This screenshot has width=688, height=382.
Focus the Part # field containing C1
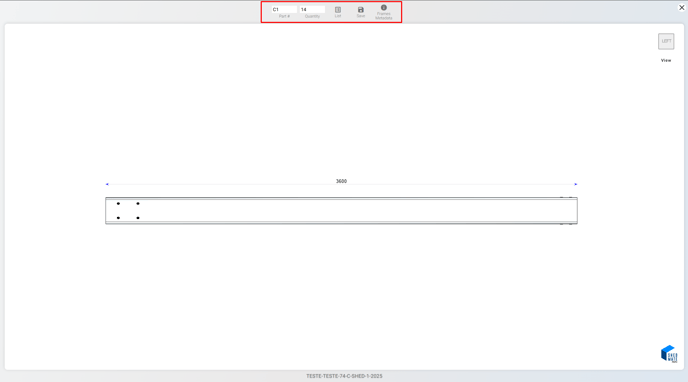point(284,9)
